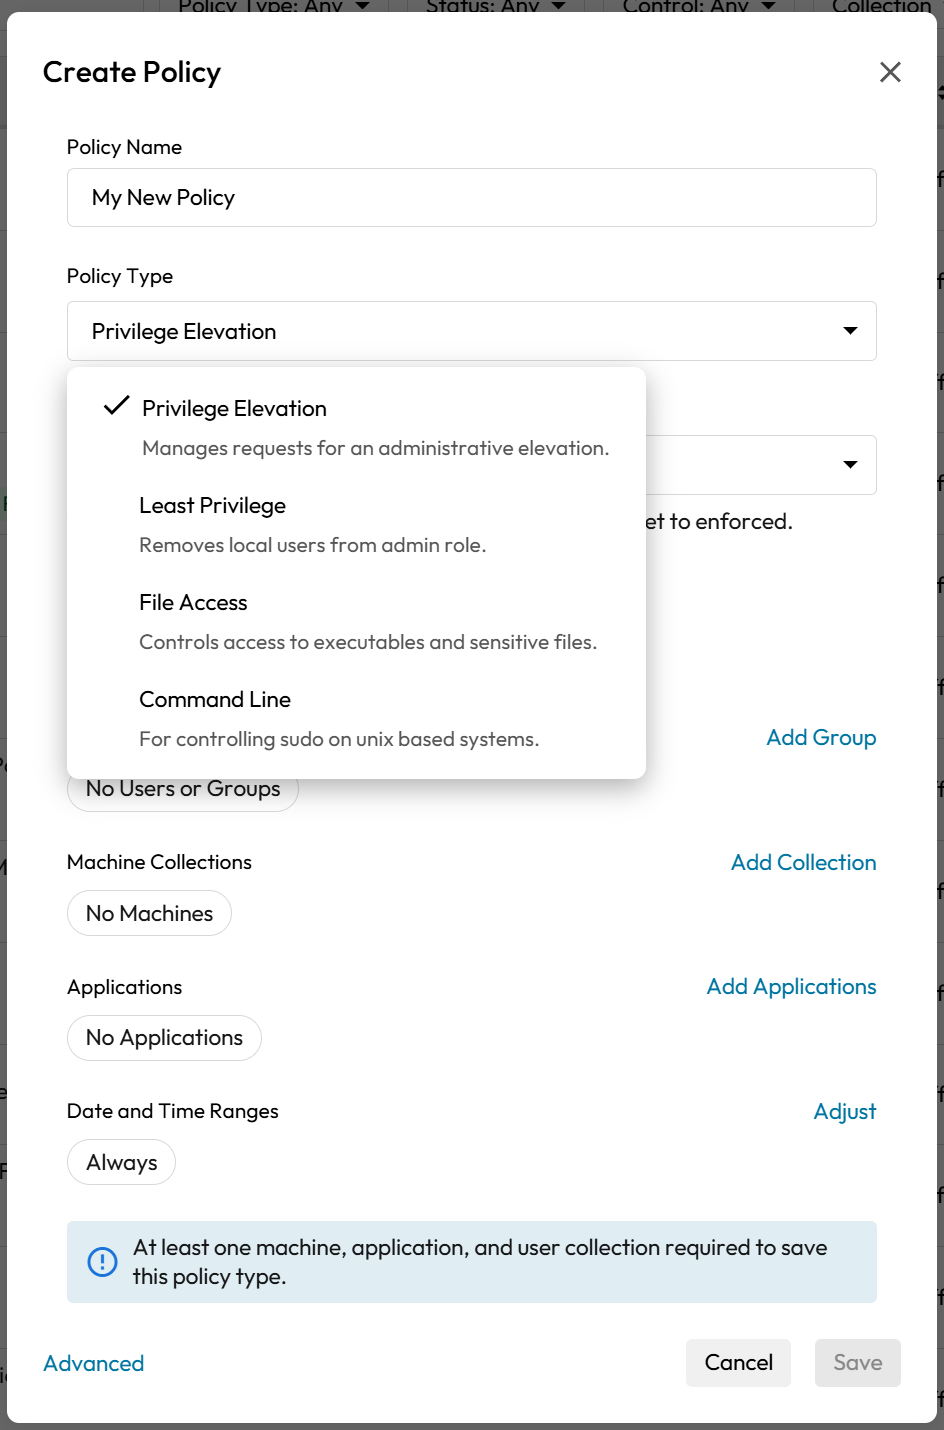Choose Least Privilege from the list
The height and width of the screenshot is (1430, 944).
tap(213, 506)
